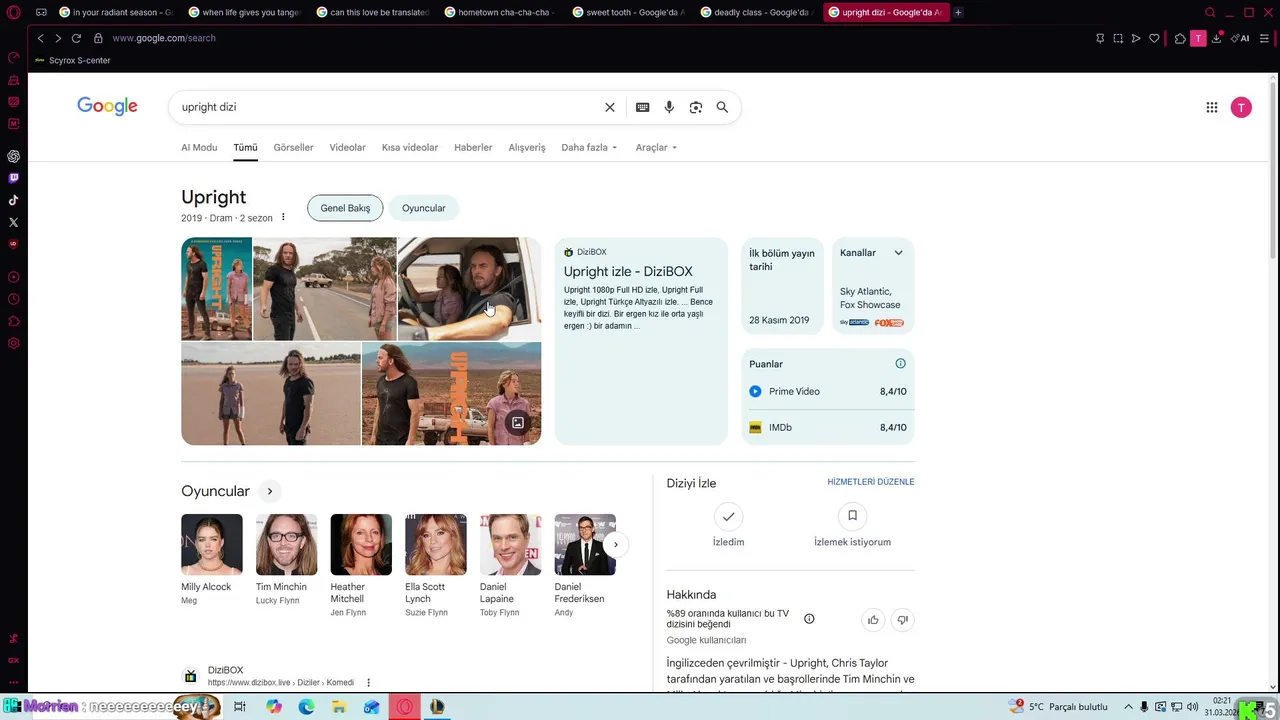The width and height of the screenshot is (1280, 720).
Task: Open the Upright izle - DiziBOX link
Action: pyautogui.click(x=628, y=271)
